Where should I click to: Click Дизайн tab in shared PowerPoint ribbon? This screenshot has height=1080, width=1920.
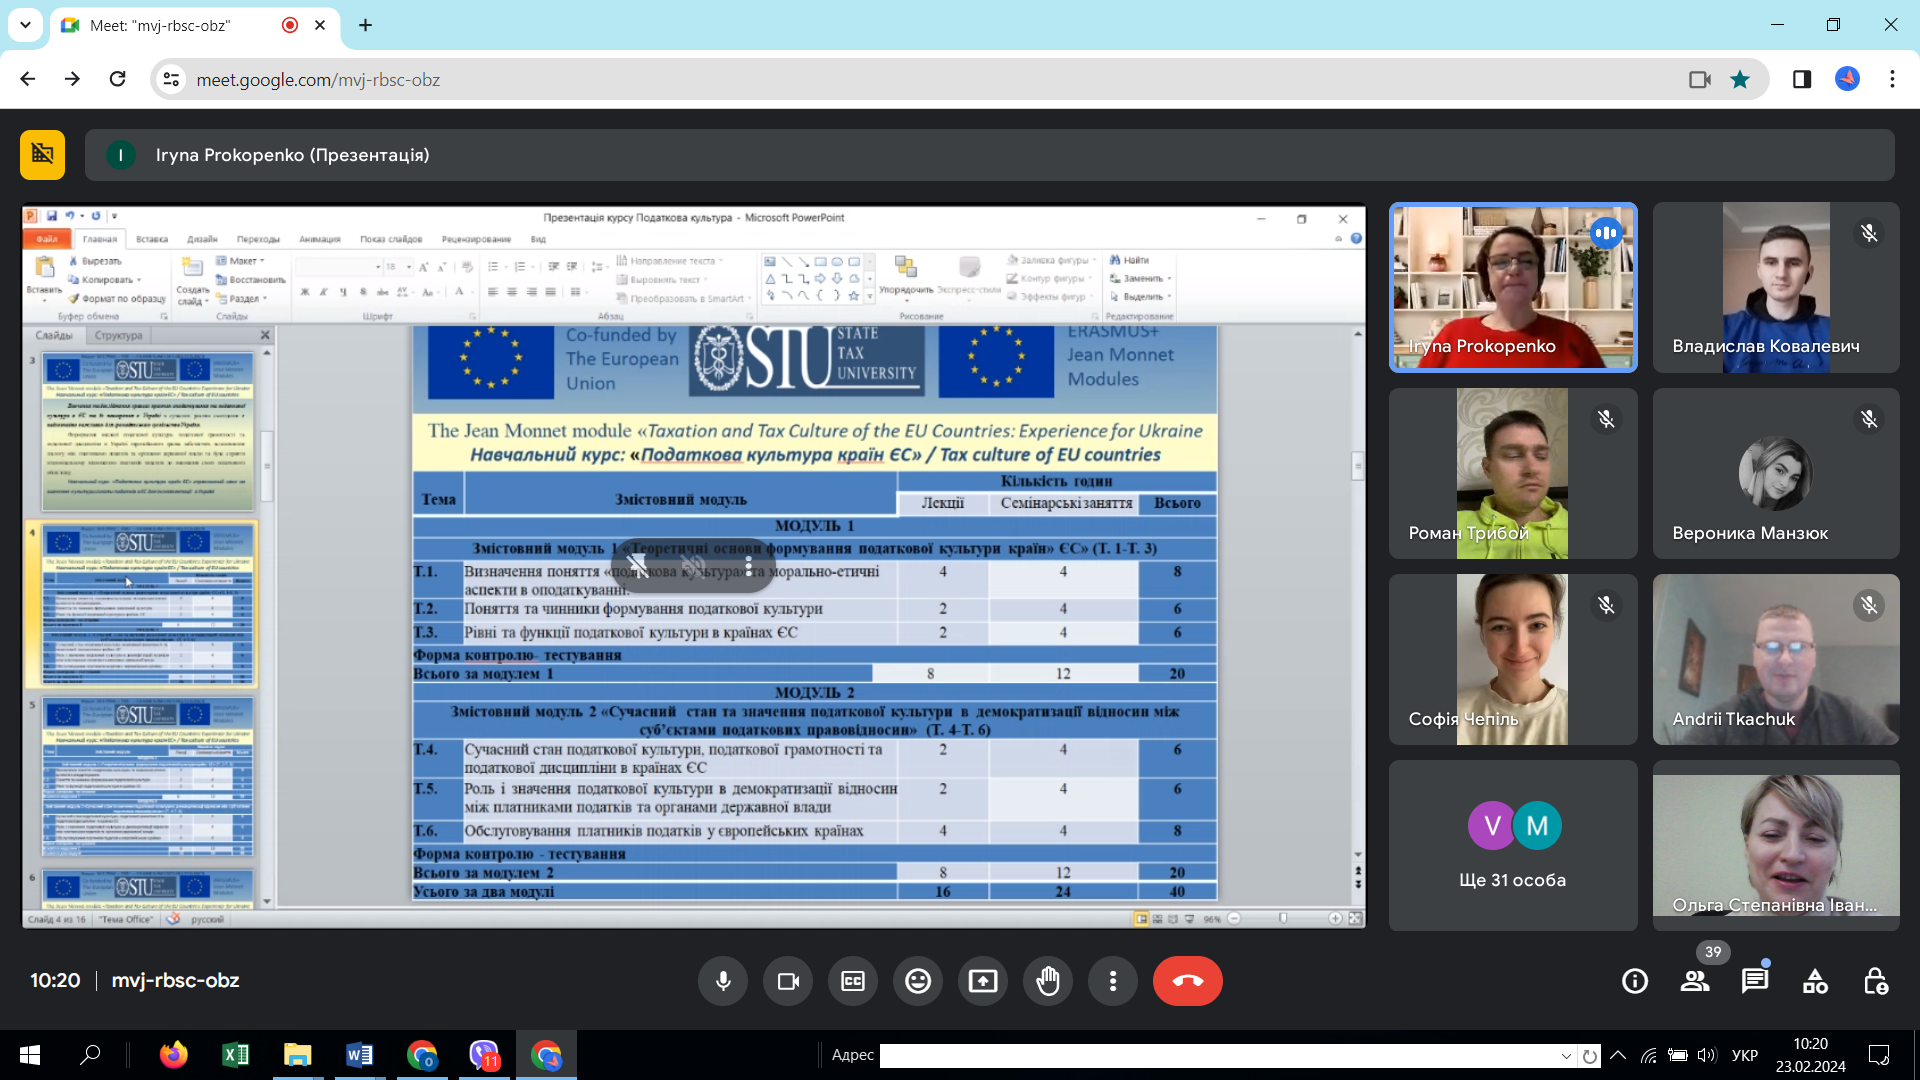pos(202,239)
